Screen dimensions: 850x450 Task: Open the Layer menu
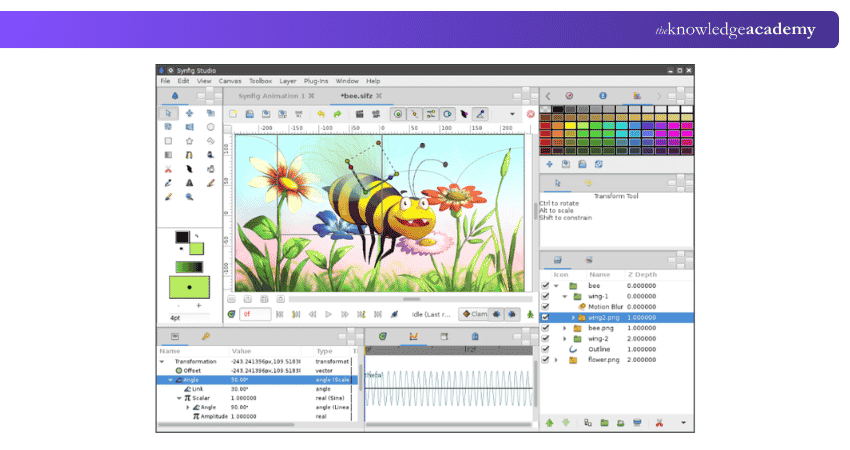click(x=288, y=81)
